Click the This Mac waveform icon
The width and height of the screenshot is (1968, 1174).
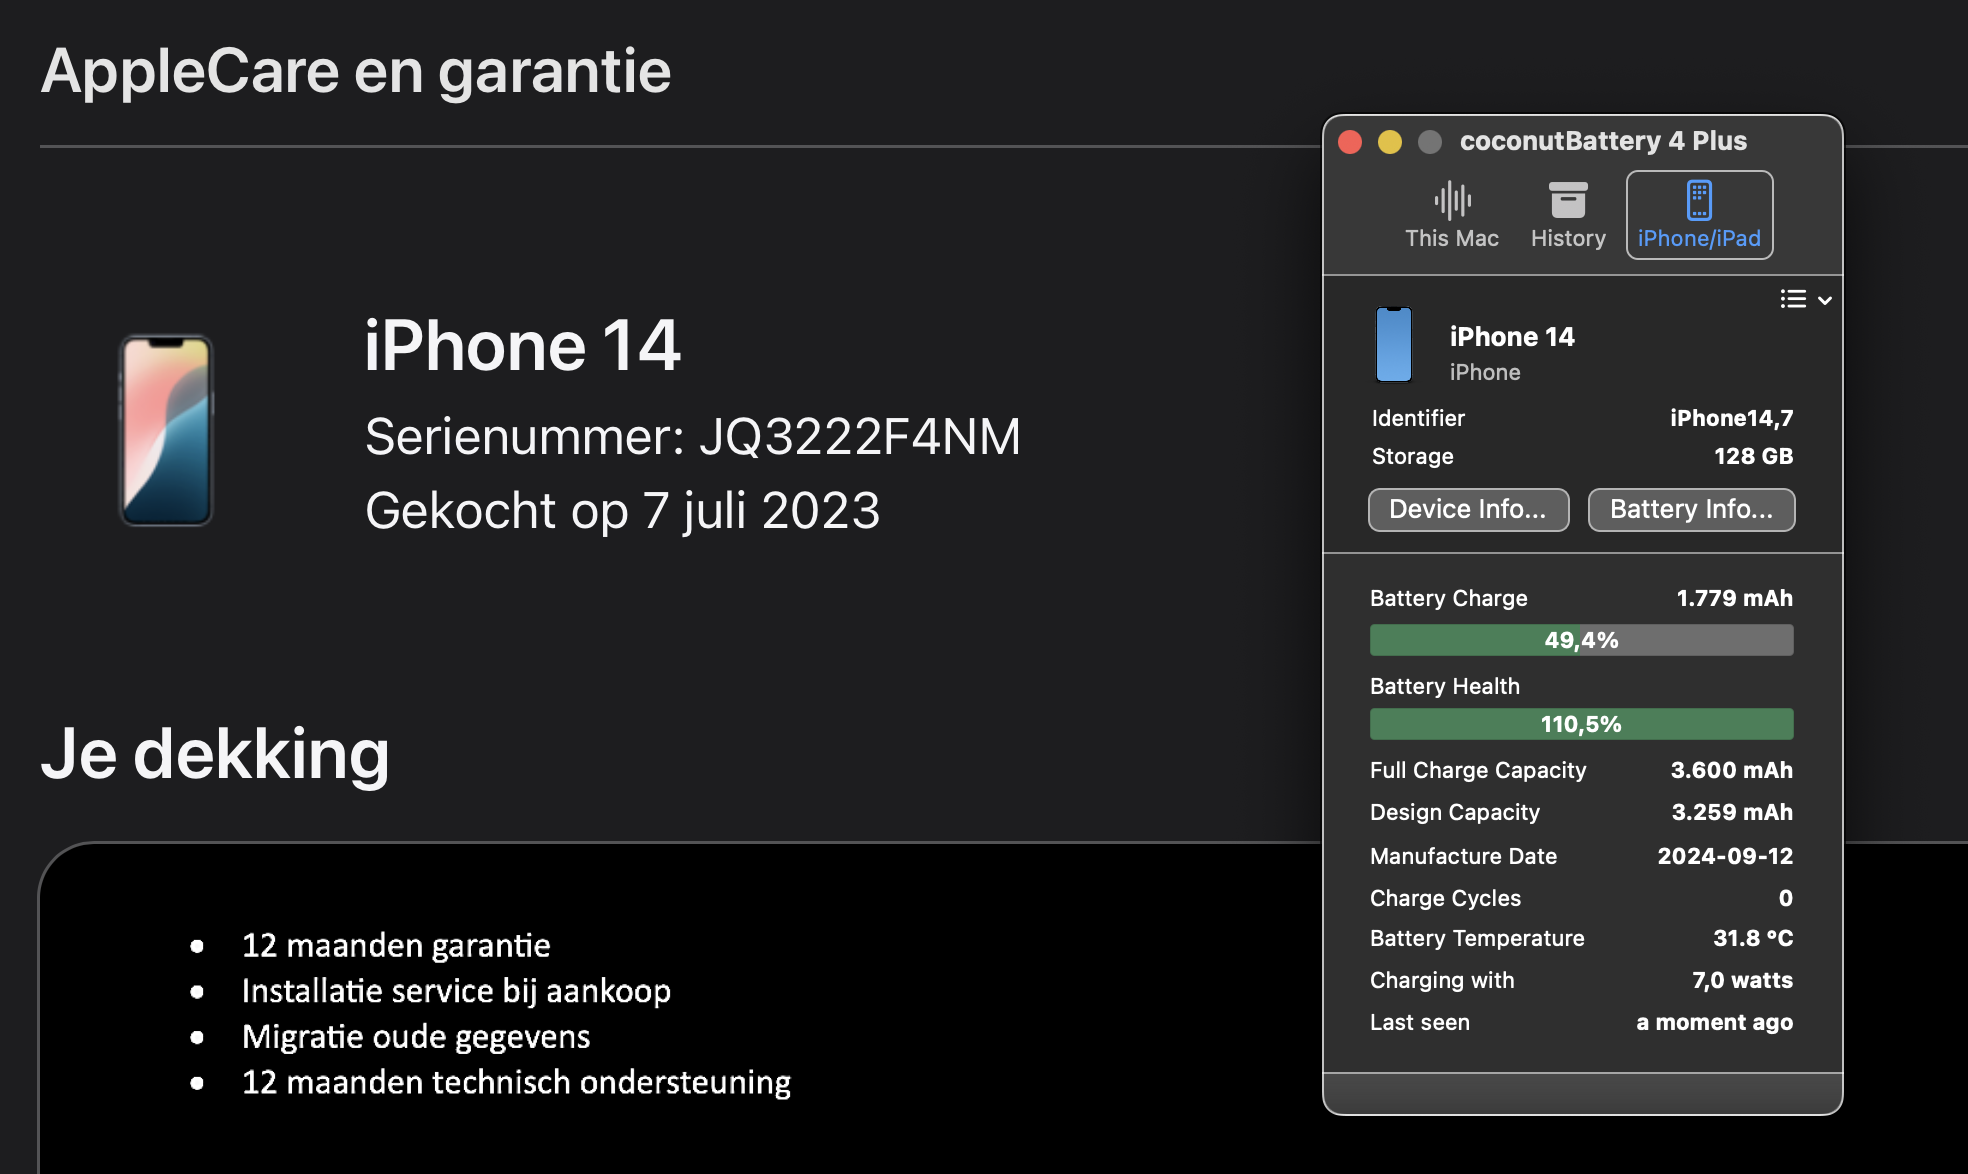[x=1452, y=200]
